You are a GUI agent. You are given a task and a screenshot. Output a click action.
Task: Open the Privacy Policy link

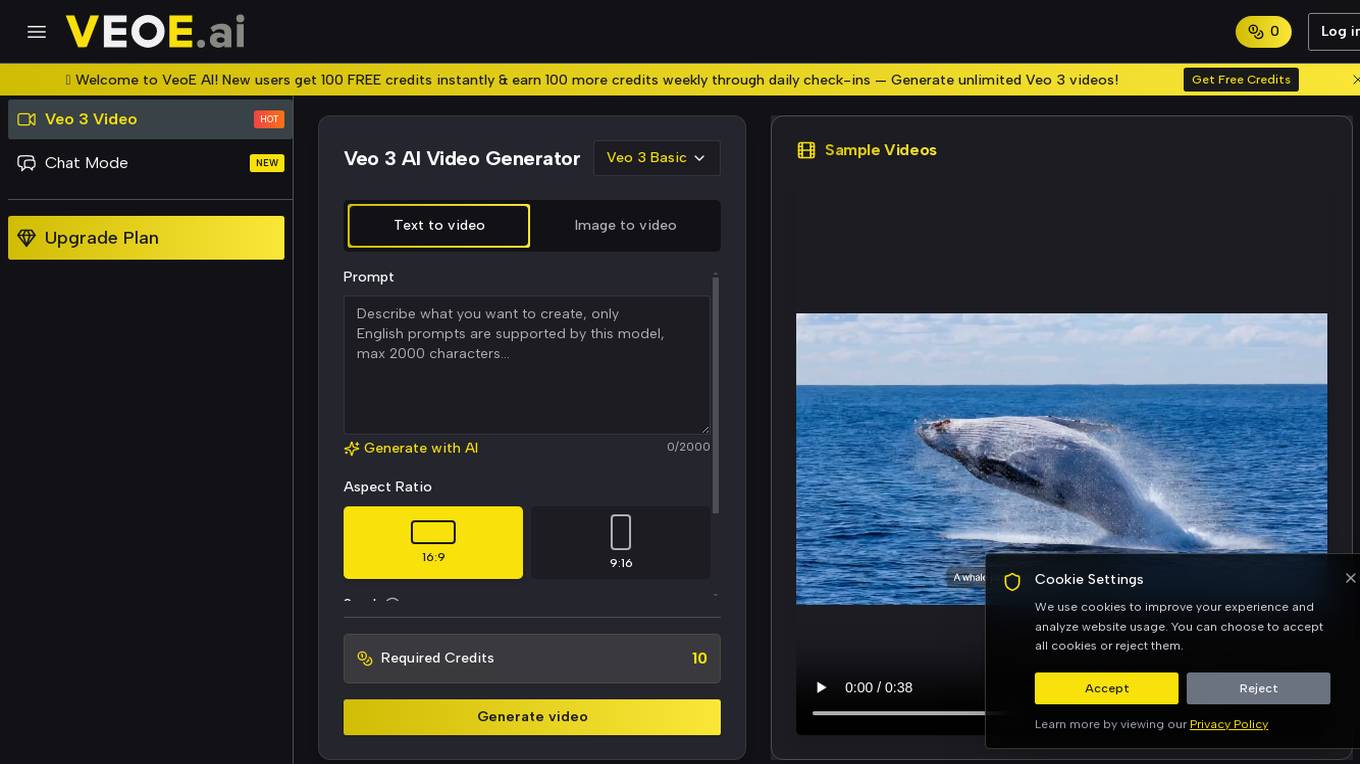1229,724
